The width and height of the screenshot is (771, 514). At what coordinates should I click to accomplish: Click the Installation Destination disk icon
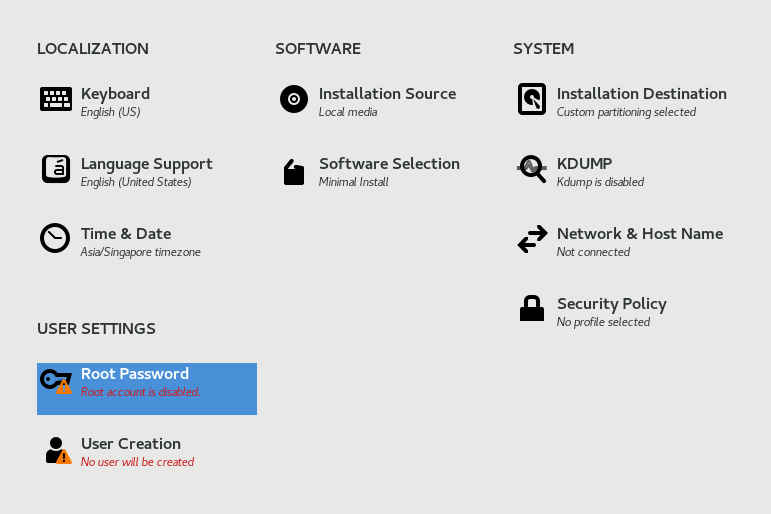[532, 99]
